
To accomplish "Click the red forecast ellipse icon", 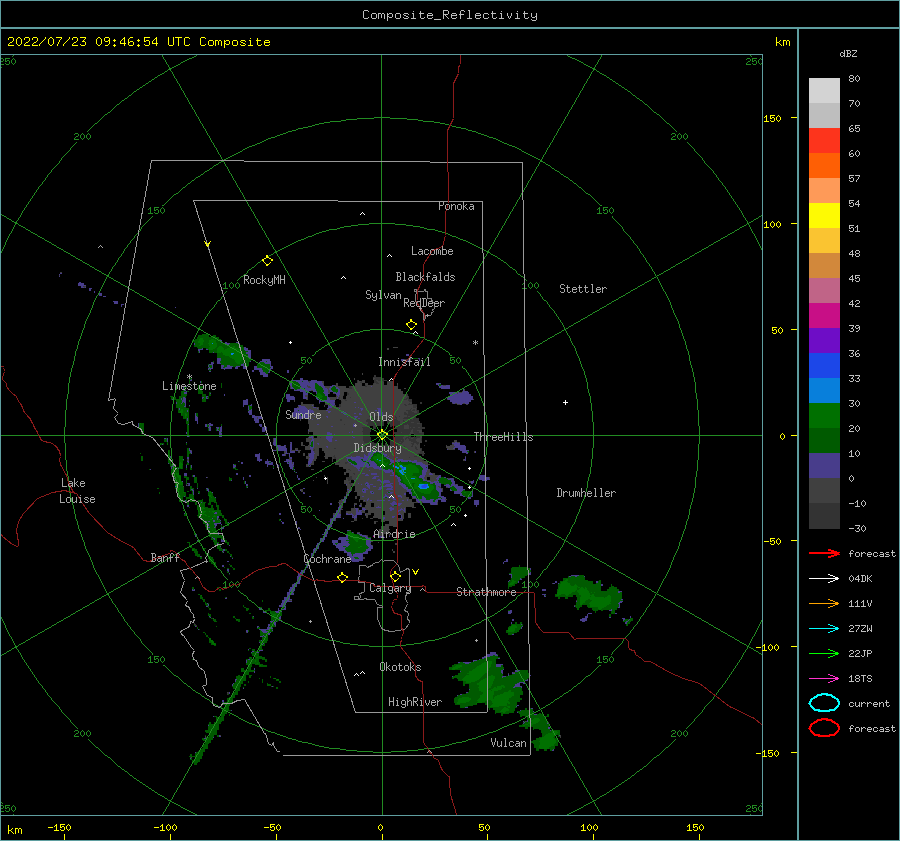I will click(x=824, y=728).
